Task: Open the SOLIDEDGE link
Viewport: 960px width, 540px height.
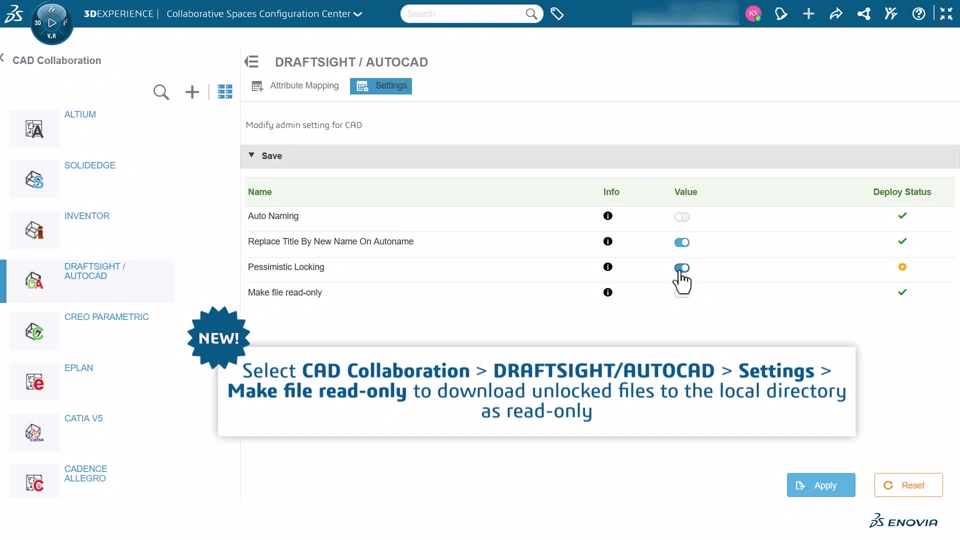Action: click(x=90, y=165)
